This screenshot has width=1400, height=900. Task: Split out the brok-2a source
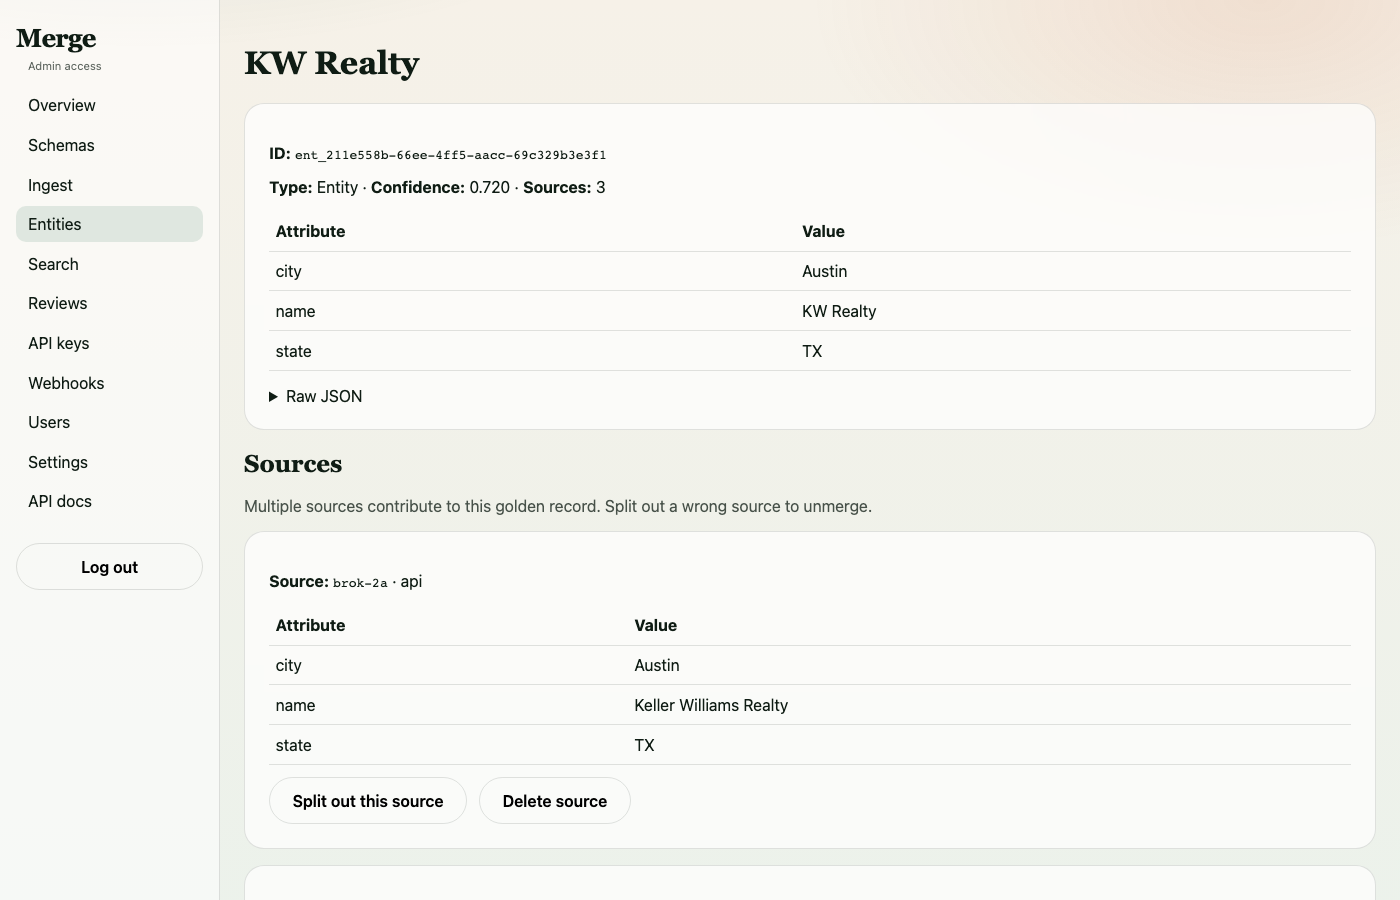(368, 801)
